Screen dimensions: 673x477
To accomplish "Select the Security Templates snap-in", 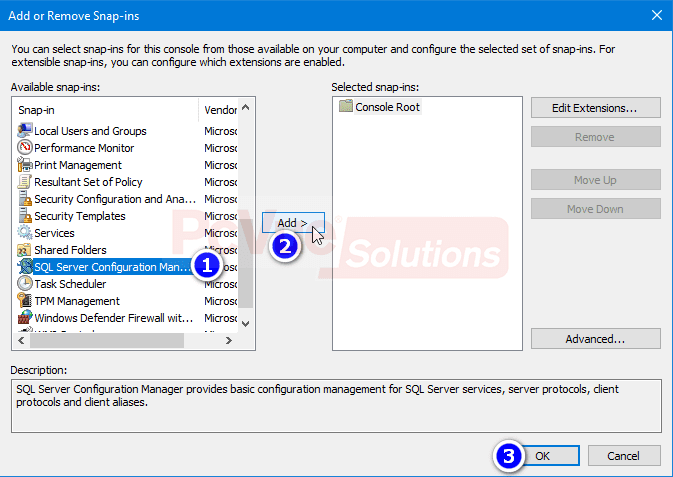I will (x=80, y=216).
